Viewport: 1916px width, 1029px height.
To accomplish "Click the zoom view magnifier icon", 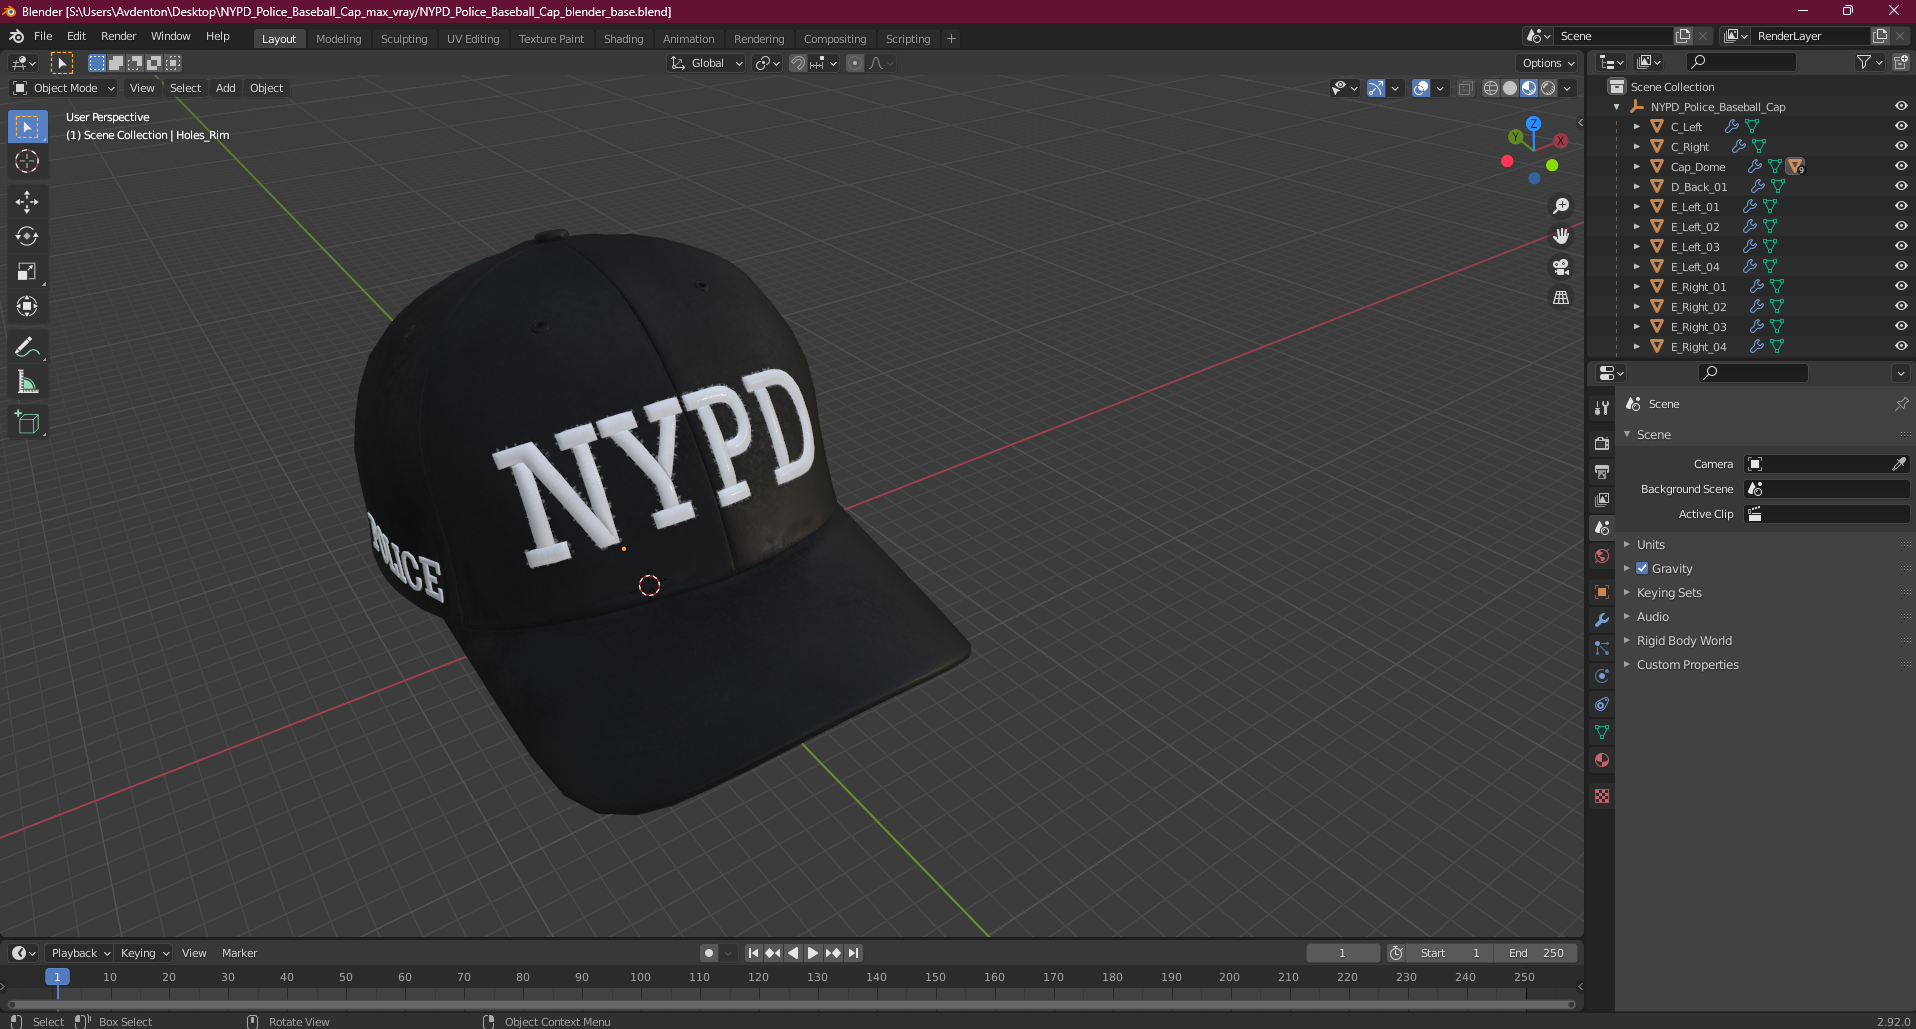I will (x=1560, y=206).
